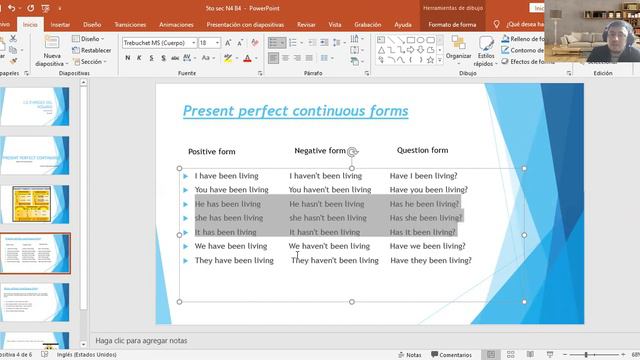Click the Undo arrow in the title bar
640x360 pixels.
click(x=11, y=8)
